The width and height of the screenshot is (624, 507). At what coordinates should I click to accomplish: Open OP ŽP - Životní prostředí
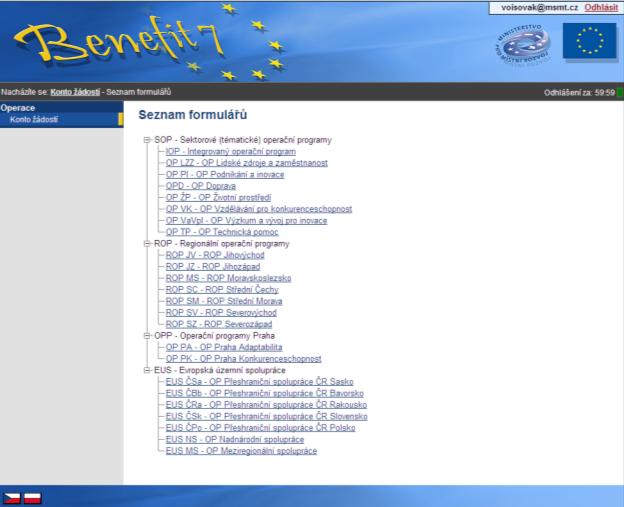click(218, 197)
